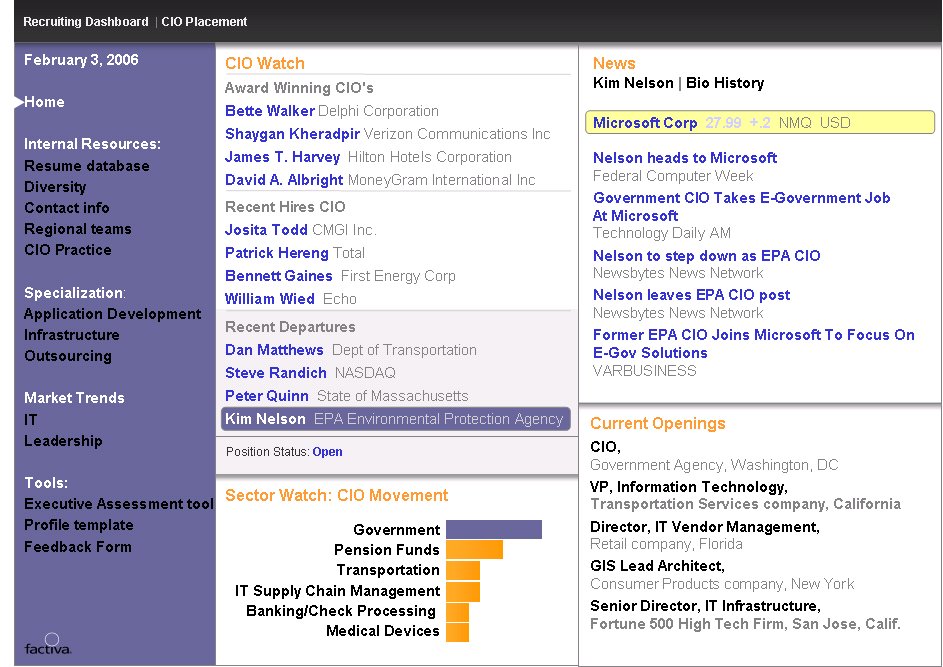Open Kim Nelson news tab

point(633,83)
